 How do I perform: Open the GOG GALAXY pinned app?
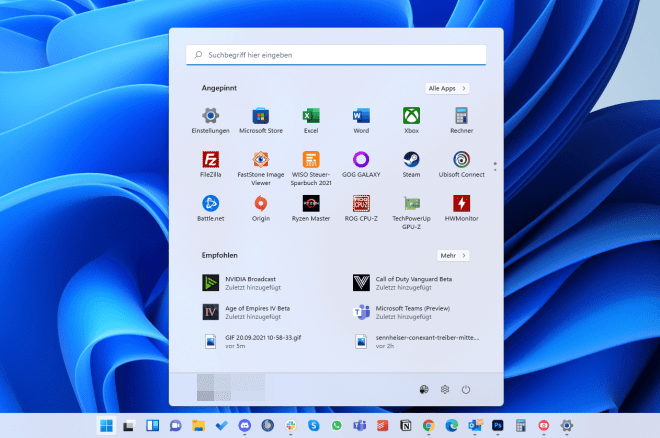(x=361, y=160)
